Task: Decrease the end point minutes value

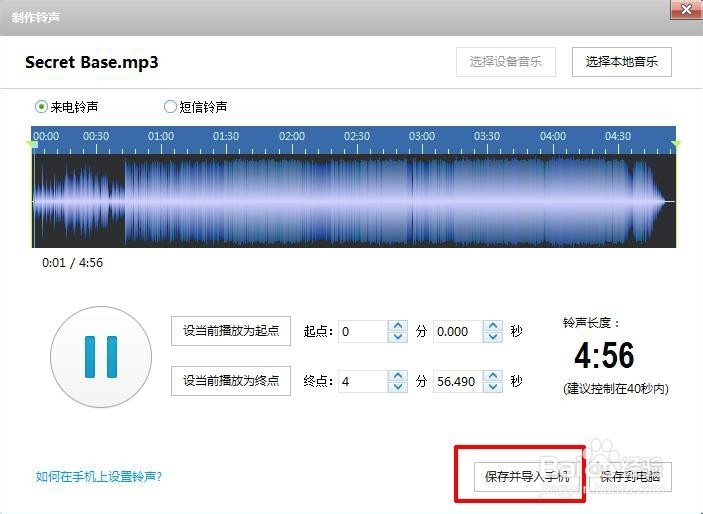Action: pos(398,386)
